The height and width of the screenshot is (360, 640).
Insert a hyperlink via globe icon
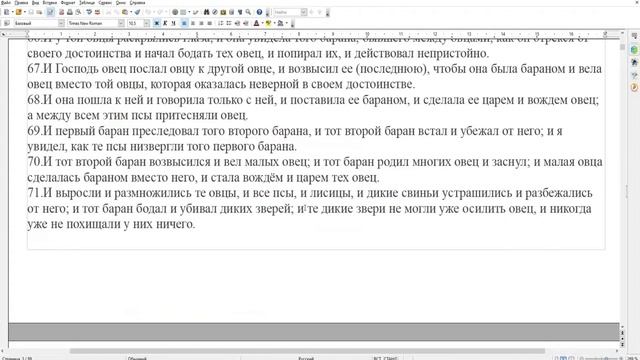click(175, 12)
